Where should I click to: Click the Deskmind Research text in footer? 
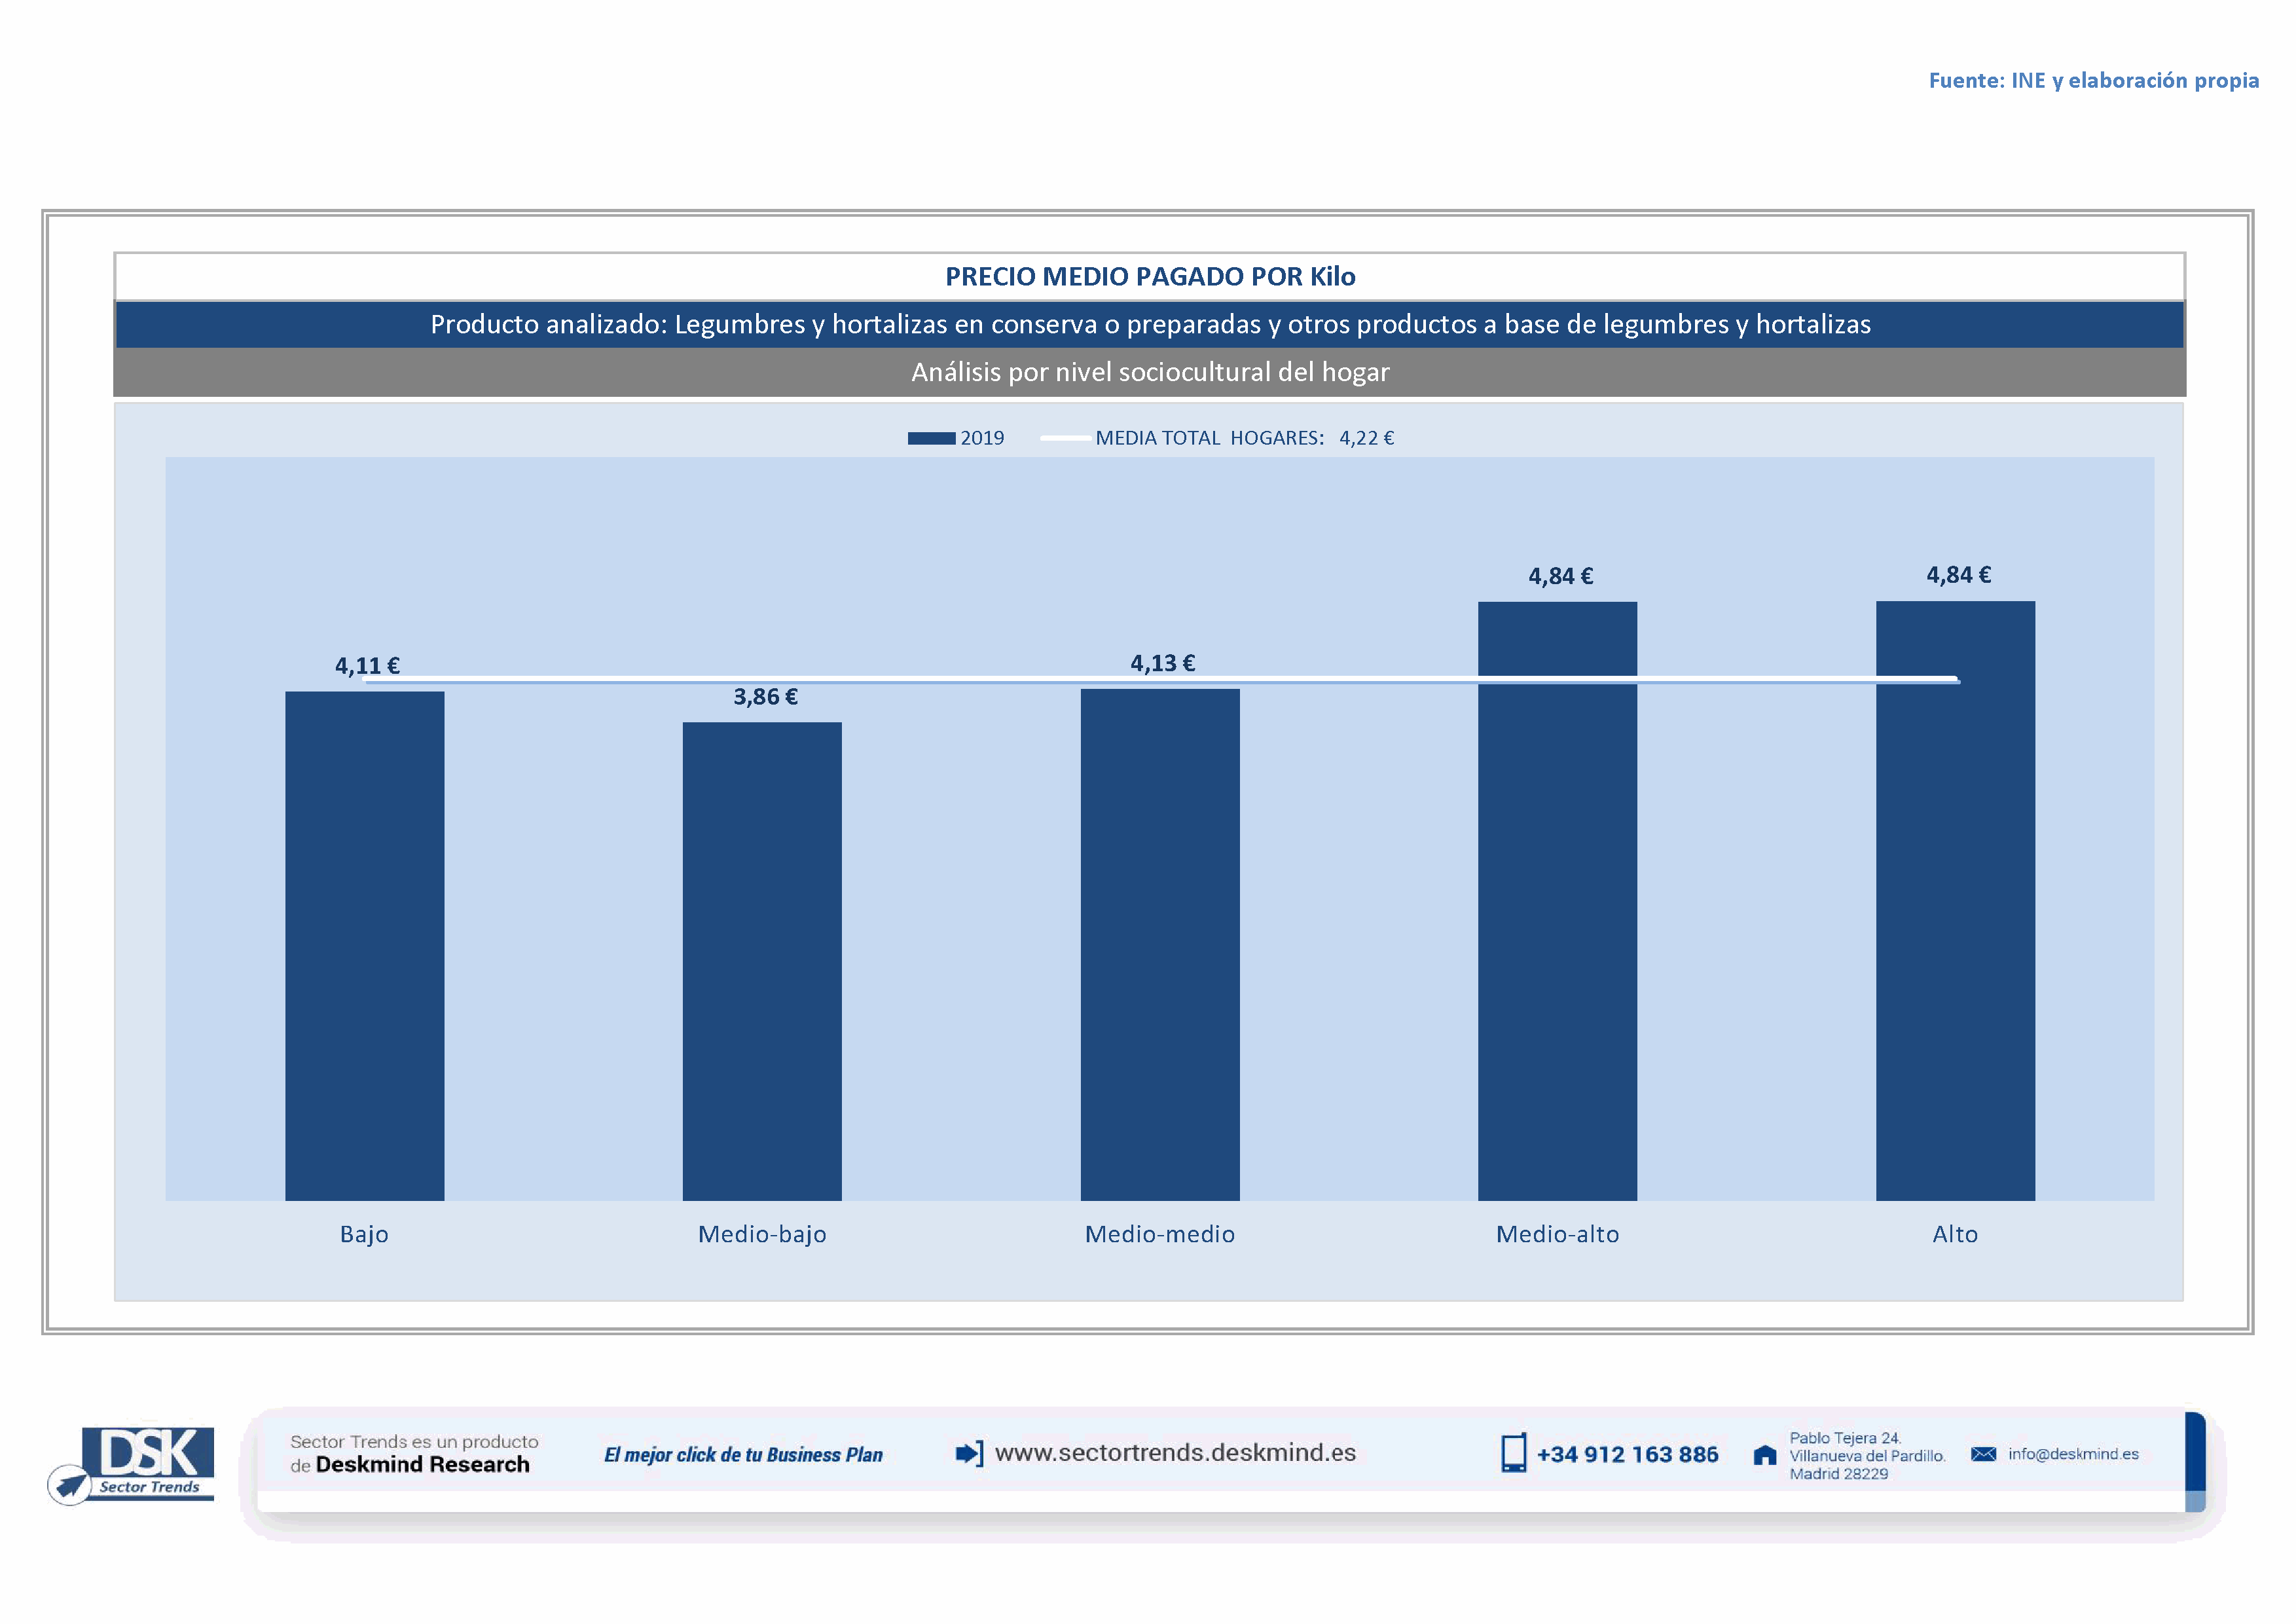click(x=422, y=1465)
